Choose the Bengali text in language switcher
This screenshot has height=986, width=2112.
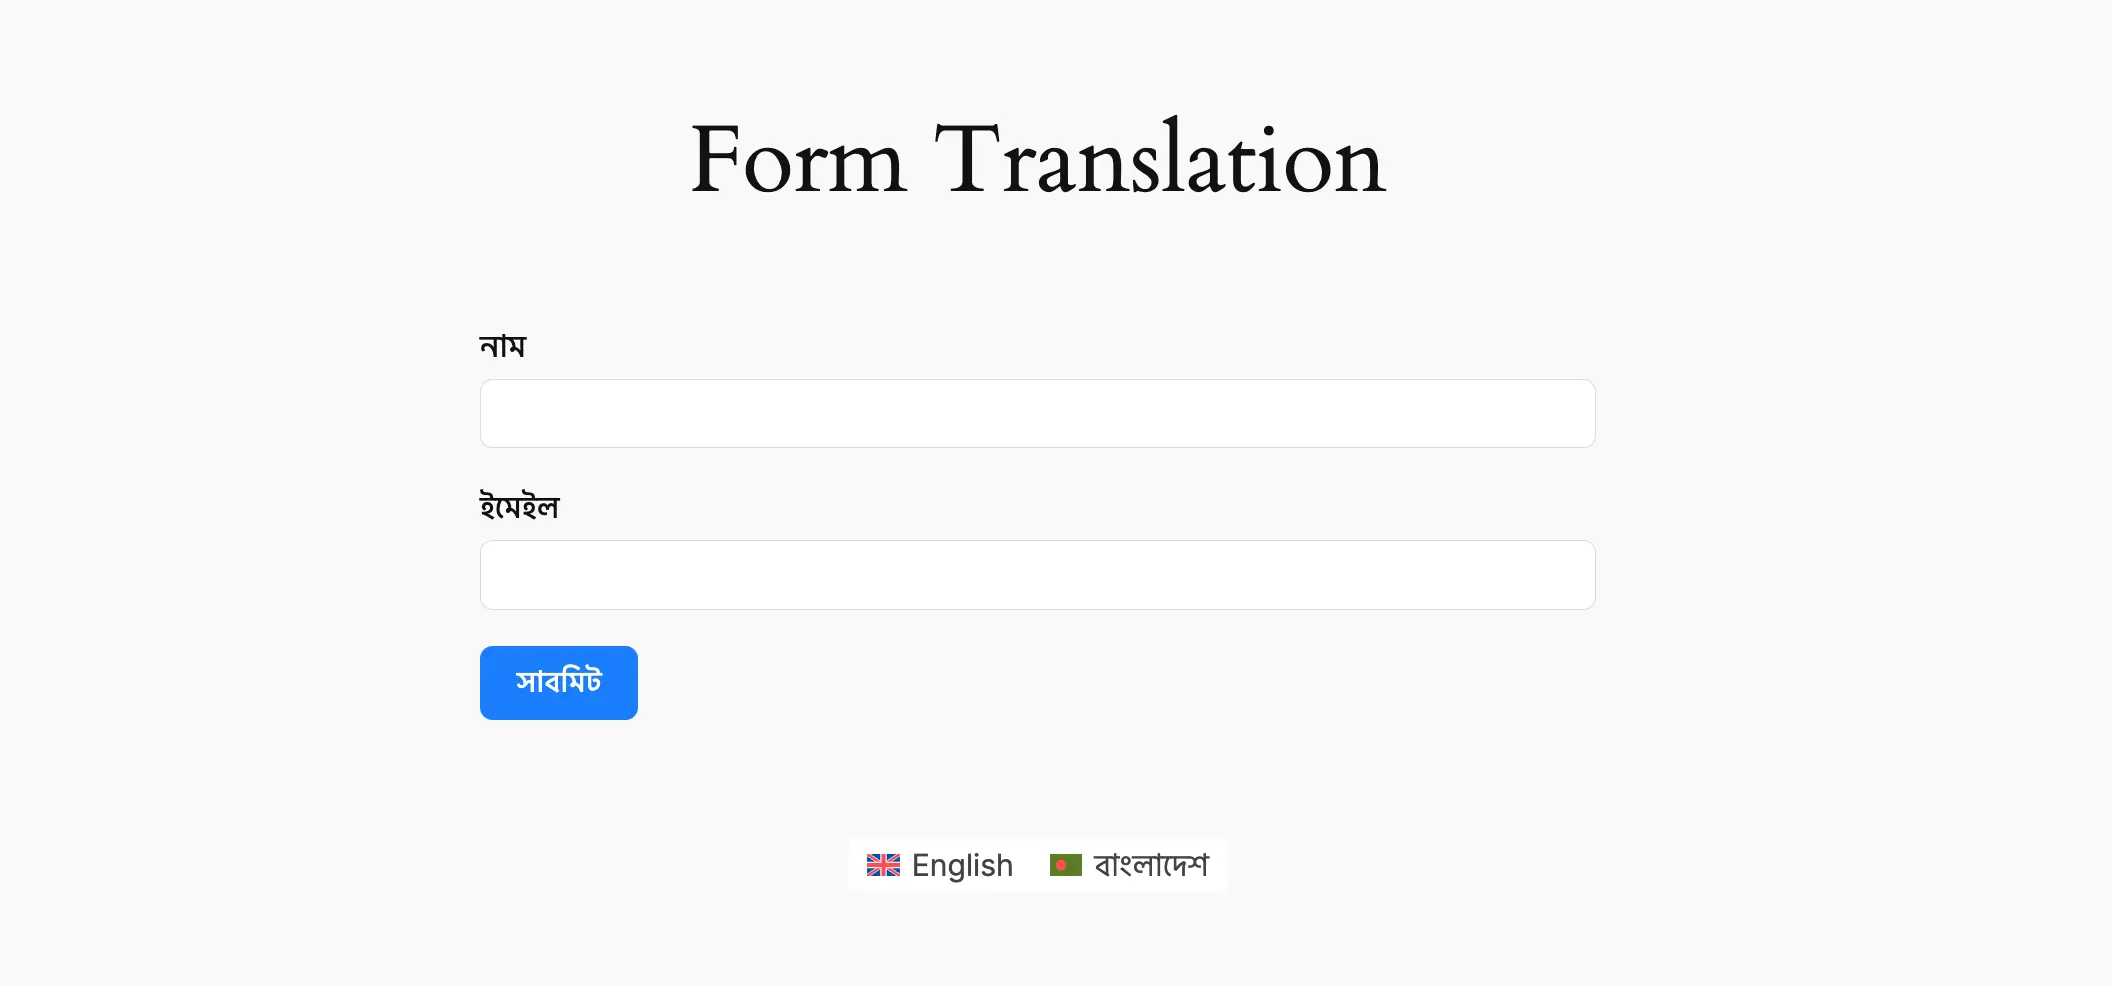1151,865
